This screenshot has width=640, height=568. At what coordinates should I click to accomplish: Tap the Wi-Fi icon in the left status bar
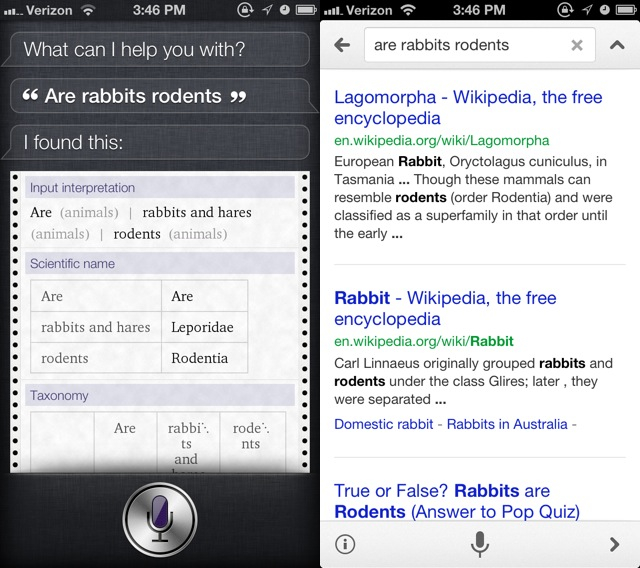click(88, 10)
